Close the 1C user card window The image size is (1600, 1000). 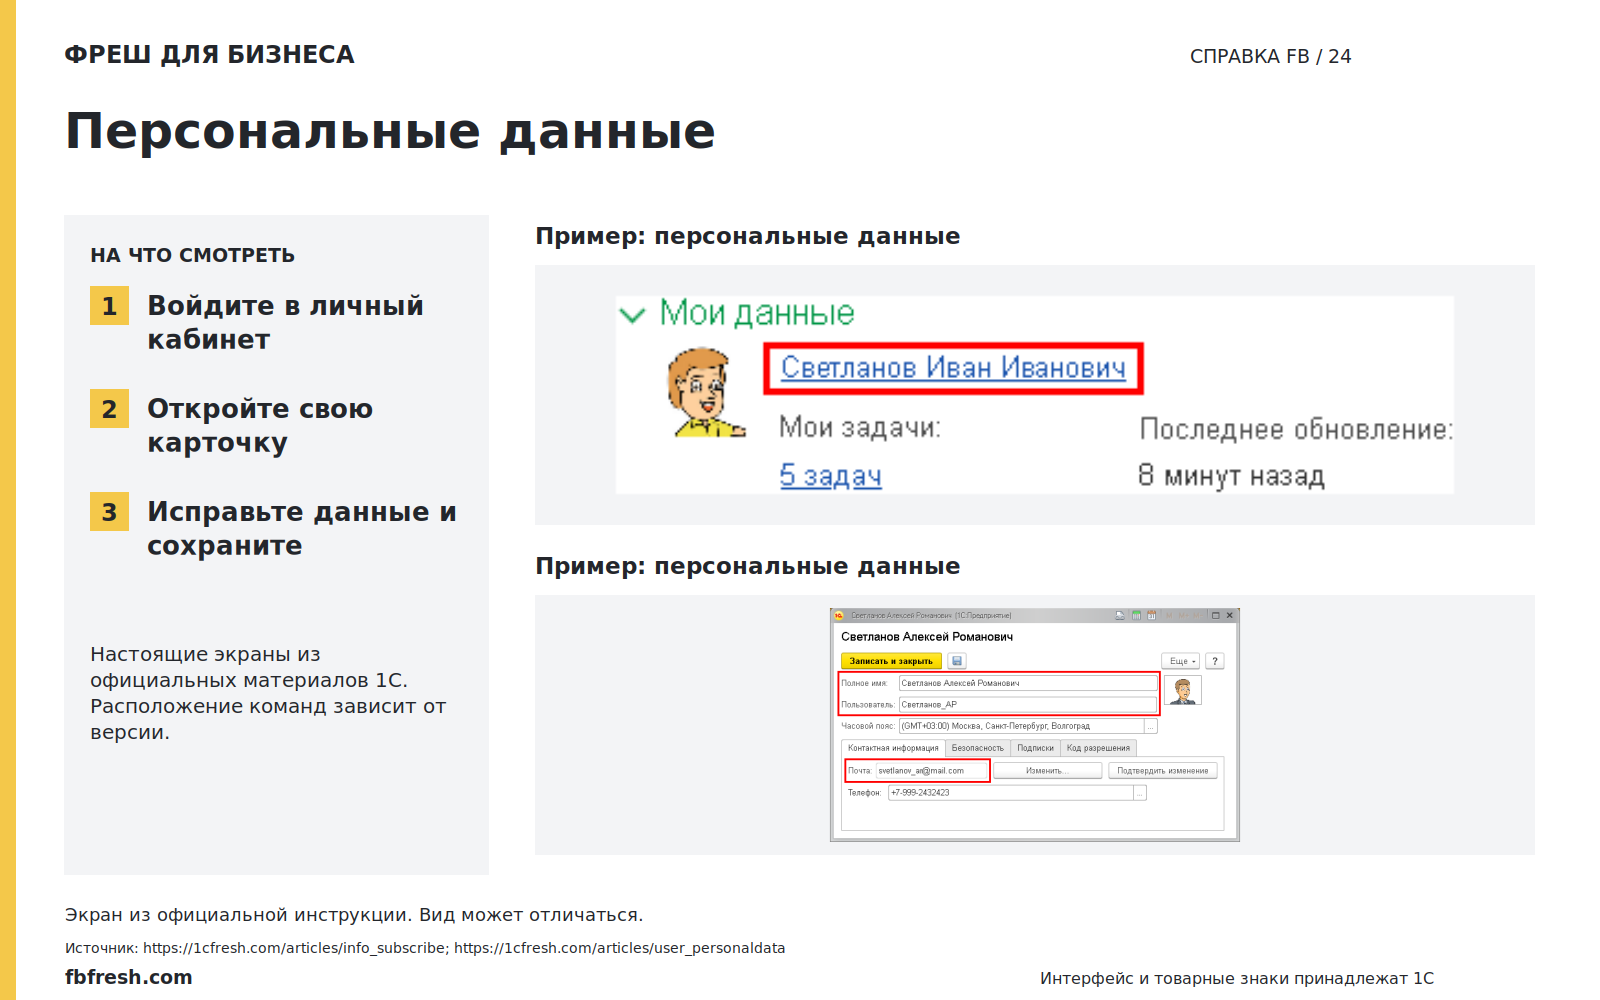coord(1230,615)
